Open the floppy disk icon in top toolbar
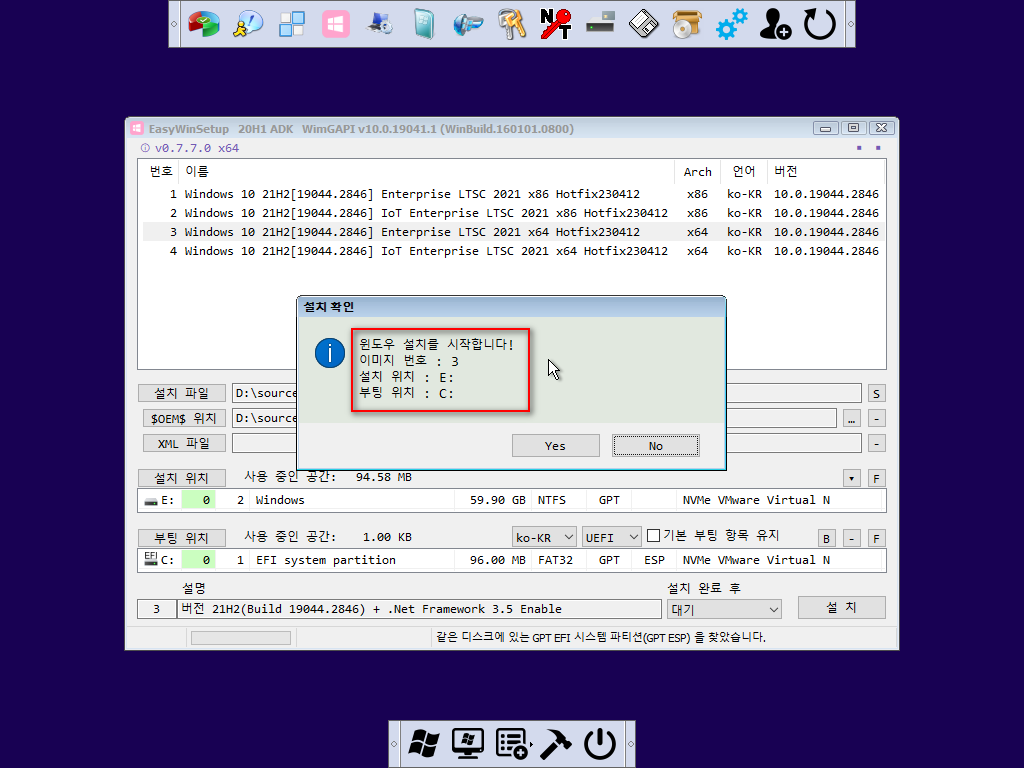This screenshot has width=1024, height=768. tap(643, 24)
